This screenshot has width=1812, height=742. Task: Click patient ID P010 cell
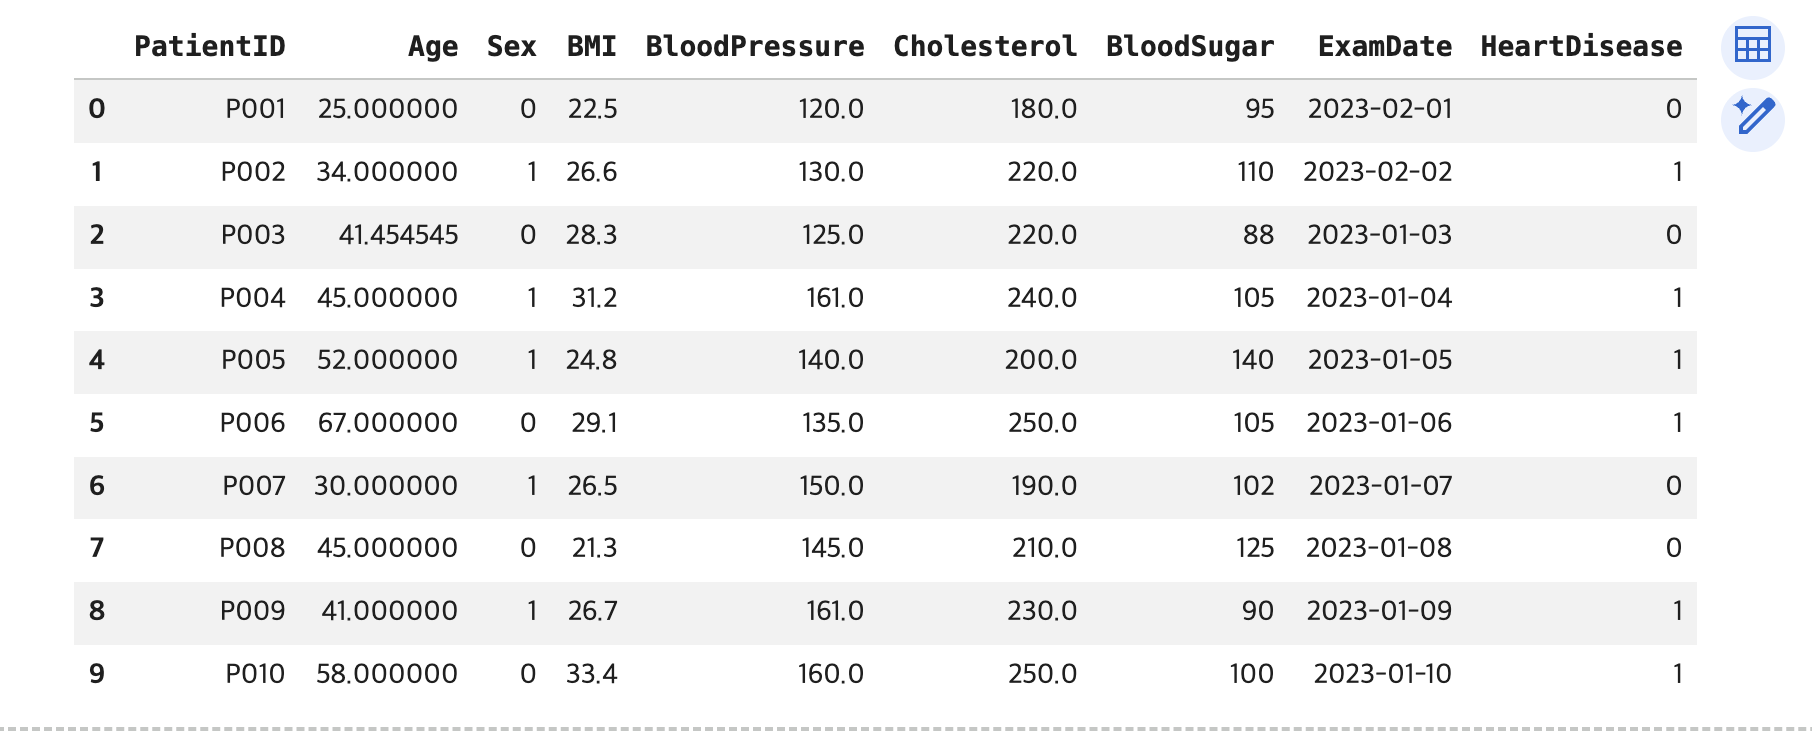(x=255, y=674)
